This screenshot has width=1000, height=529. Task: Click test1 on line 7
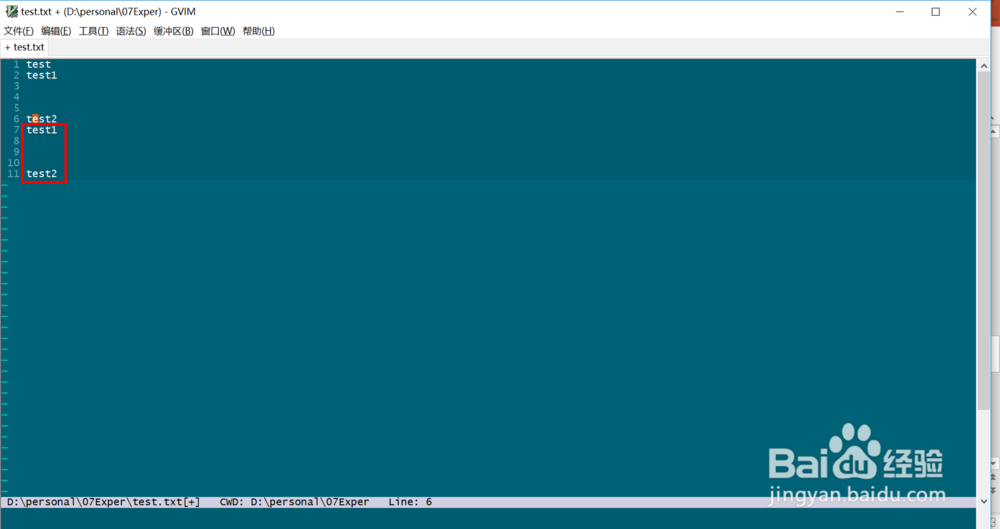[41, 130]
